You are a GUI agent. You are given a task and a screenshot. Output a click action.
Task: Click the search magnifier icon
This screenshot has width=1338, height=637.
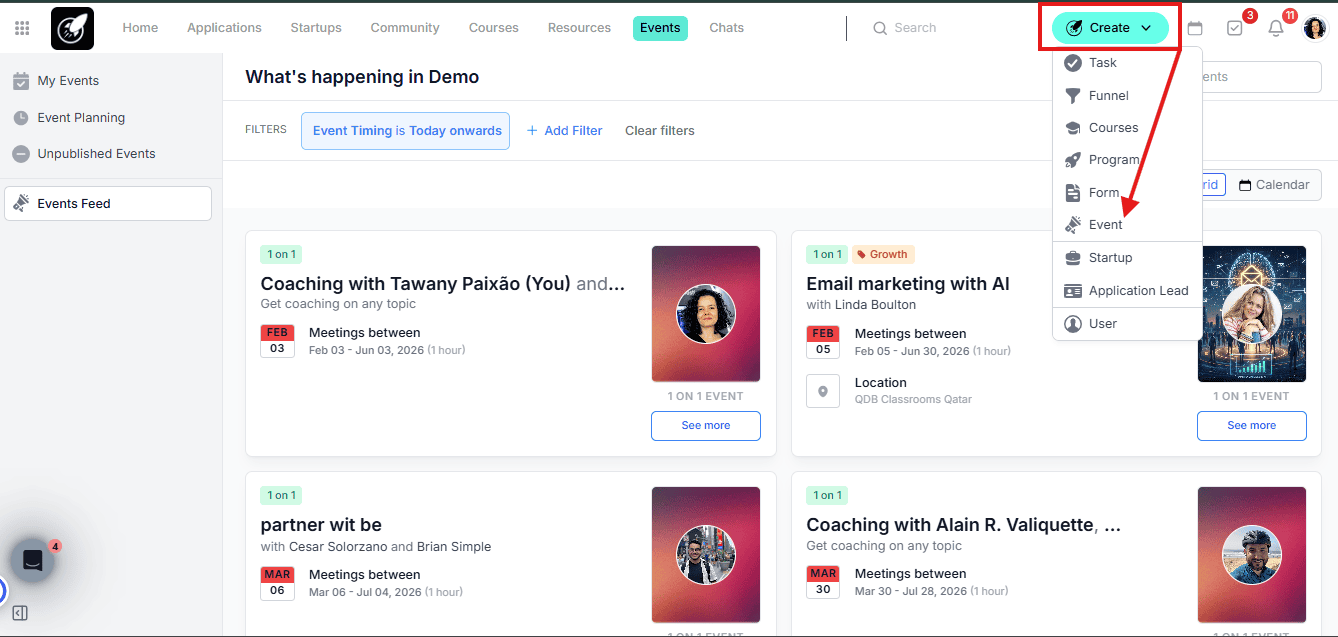[x=880, y=28]
